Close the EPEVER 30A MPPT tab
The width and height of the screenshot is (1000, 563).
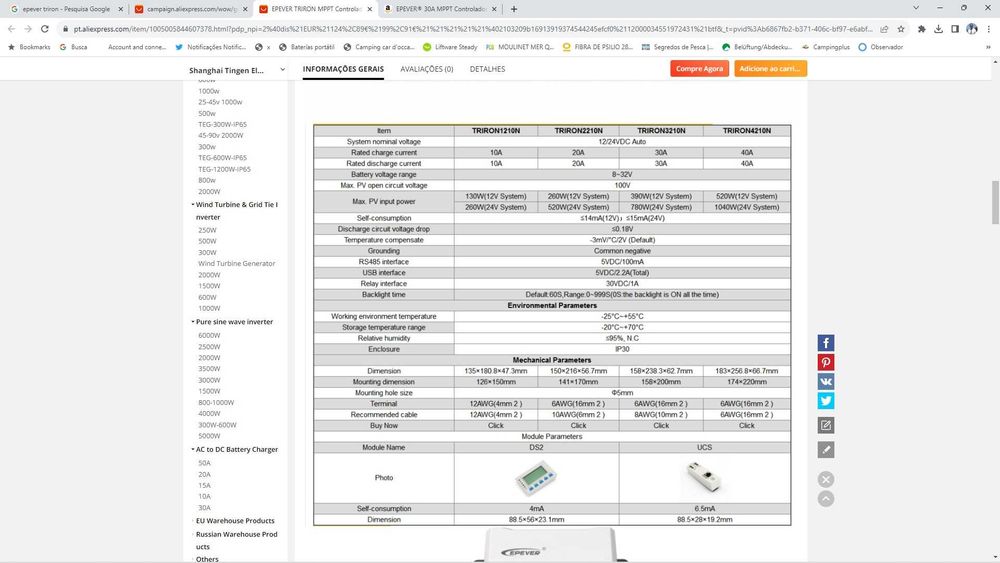coord(494,9)
